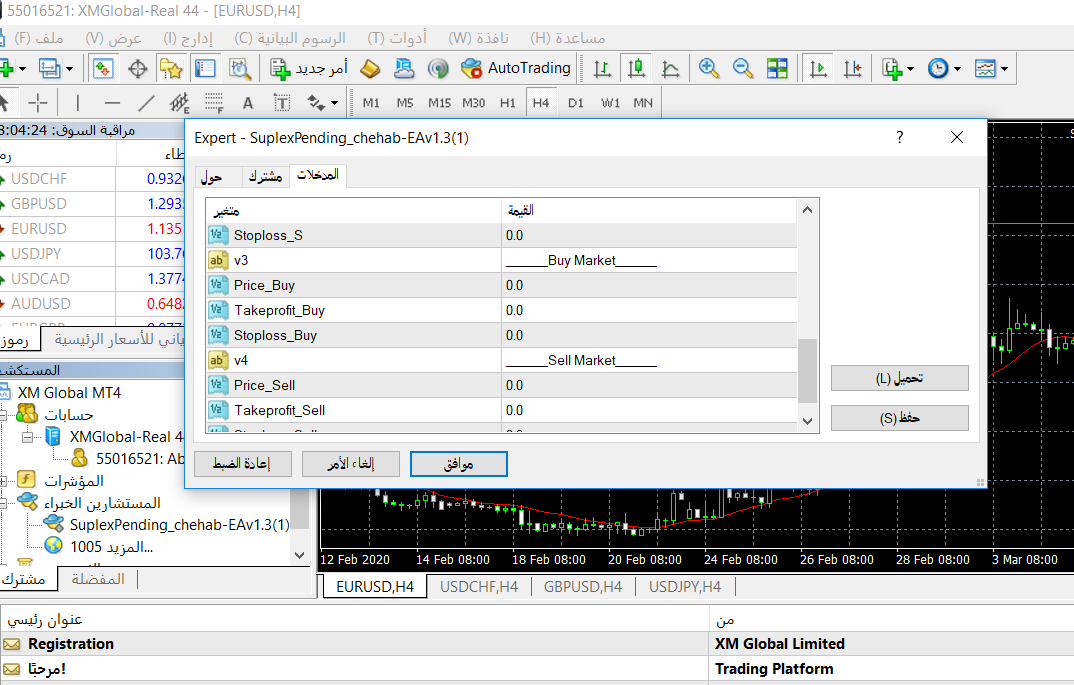Click the إلغاء الأمر cancel button
The image size is (1074, 685).
click(x=351, y=464)
